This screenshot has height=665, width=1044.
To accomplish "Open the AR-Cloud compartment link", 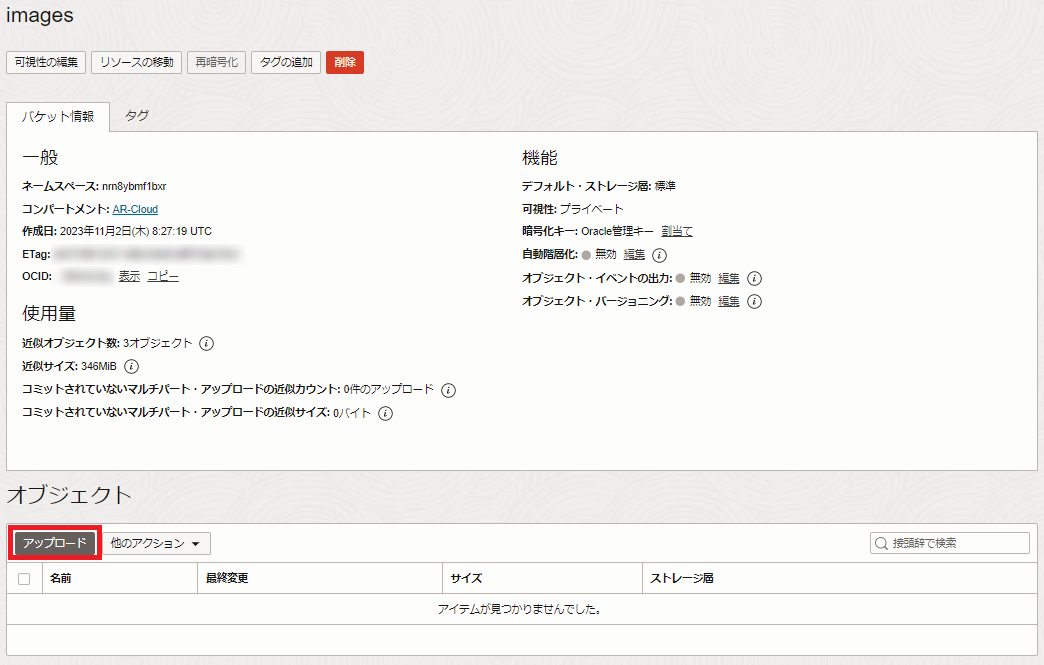I will [135, 209].
